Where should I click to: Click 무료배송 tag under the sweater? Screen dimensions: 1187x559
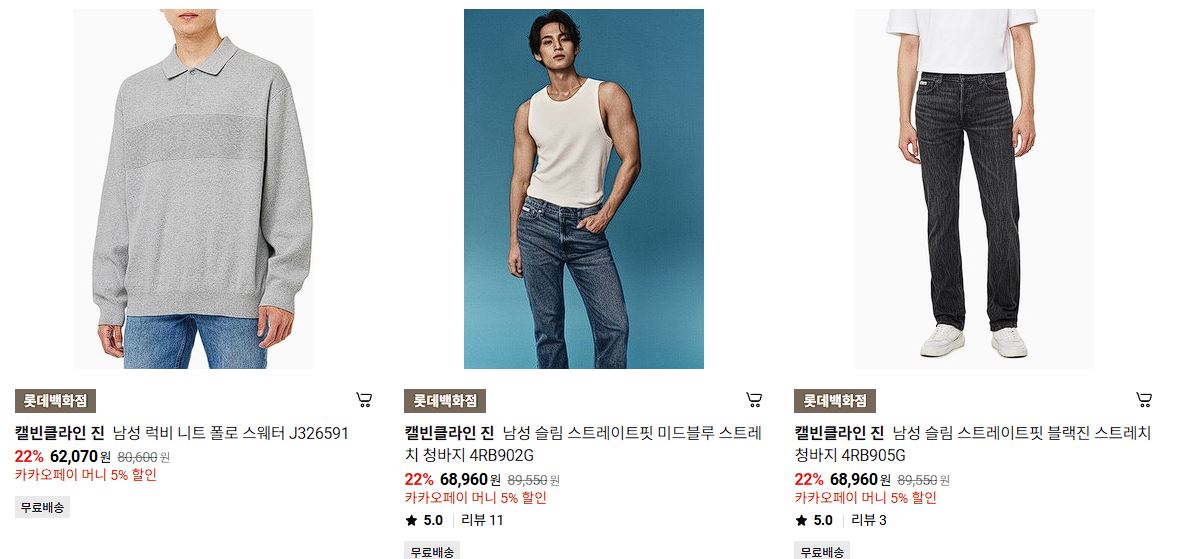tap(42, 507)
